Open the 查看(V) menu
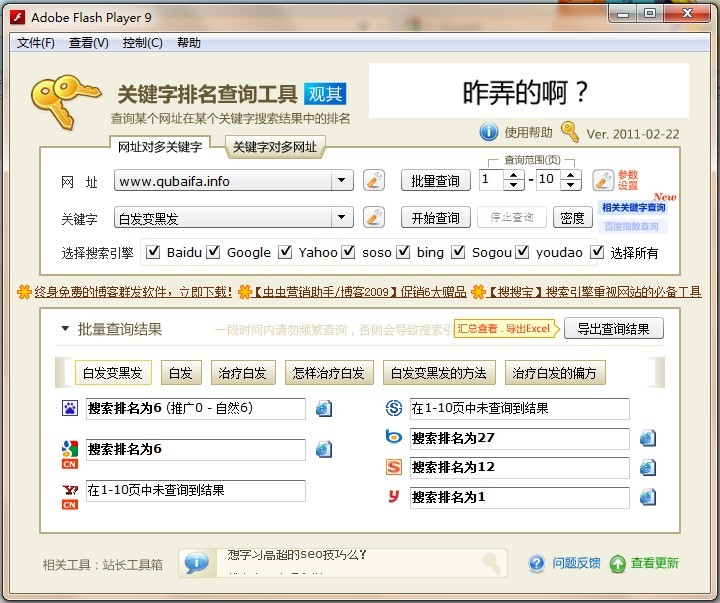This screenshot has height=603, width=720. (89, 43)
